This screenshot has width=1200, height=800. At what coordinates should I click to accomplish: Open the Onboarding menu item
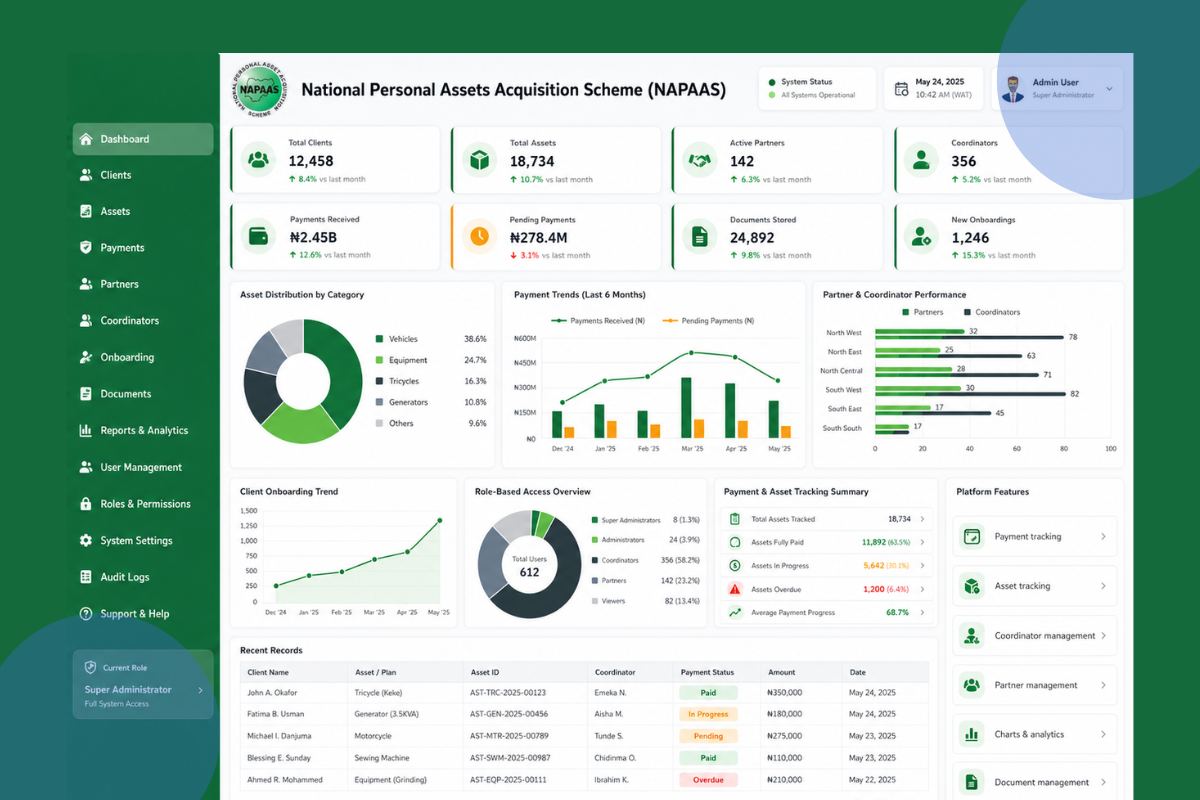(x=143, y=357)
